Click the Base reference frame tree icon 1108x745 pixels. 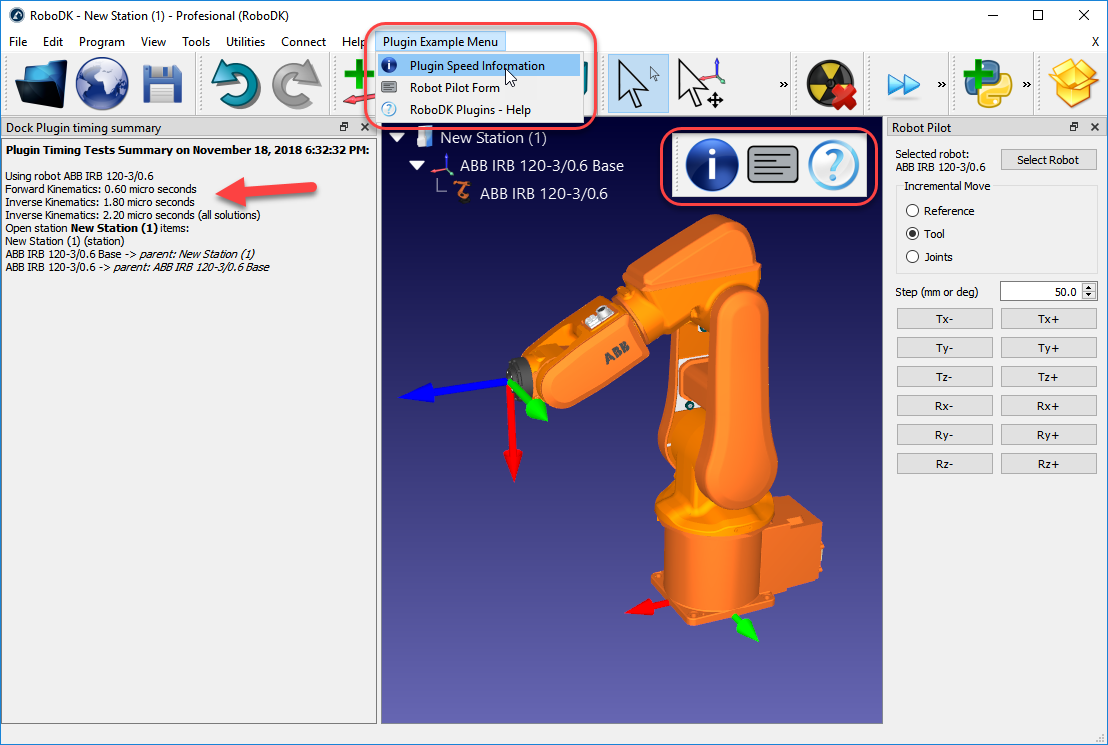pos(443,165)
